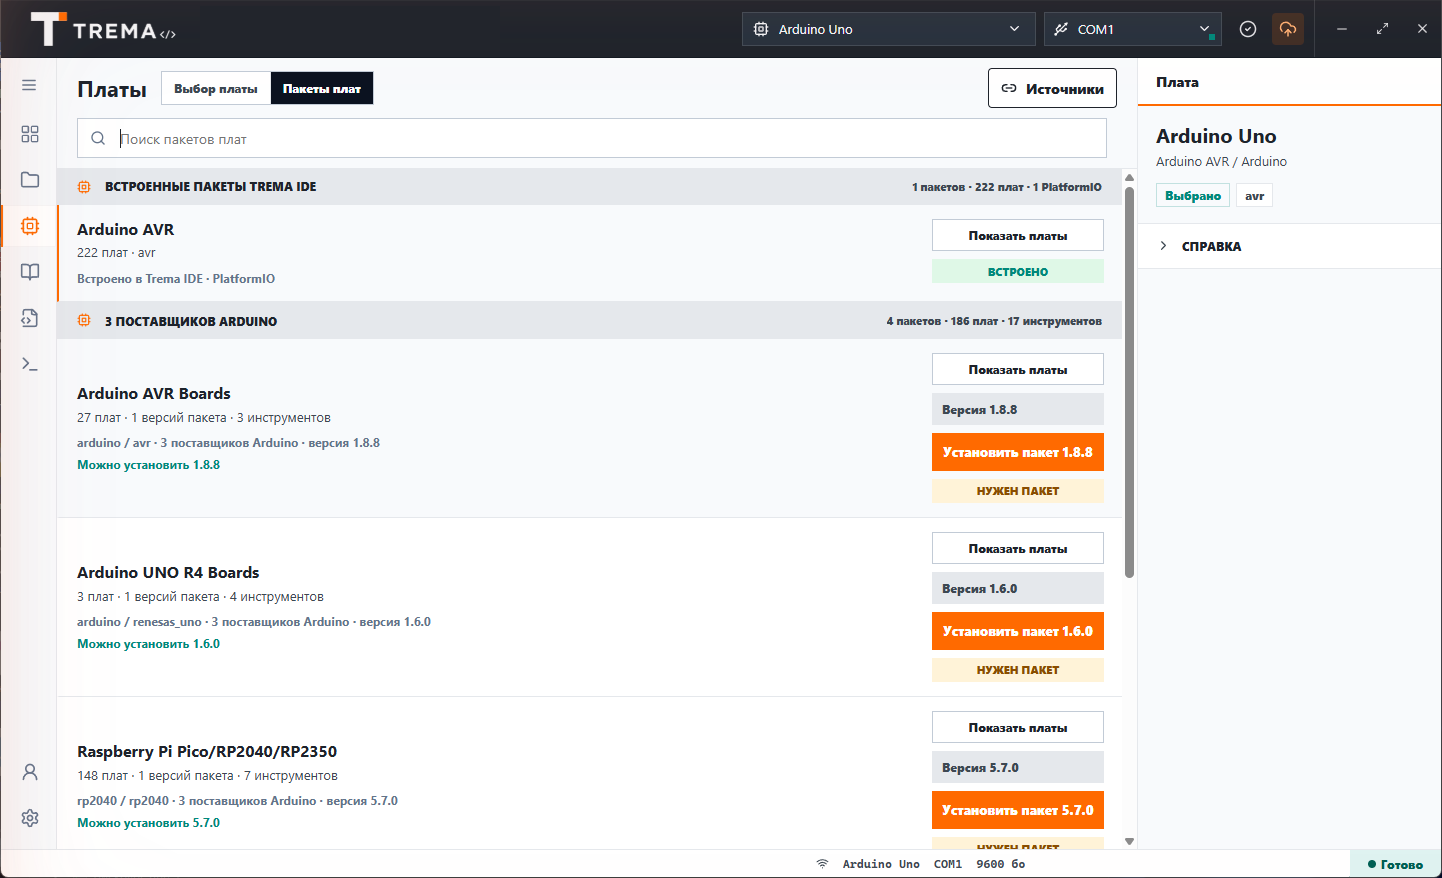The width and height of the screenshot is (1442, 878).
Task: Click the board packages search field
Action: pyautogui.click(x=592, y=139)
